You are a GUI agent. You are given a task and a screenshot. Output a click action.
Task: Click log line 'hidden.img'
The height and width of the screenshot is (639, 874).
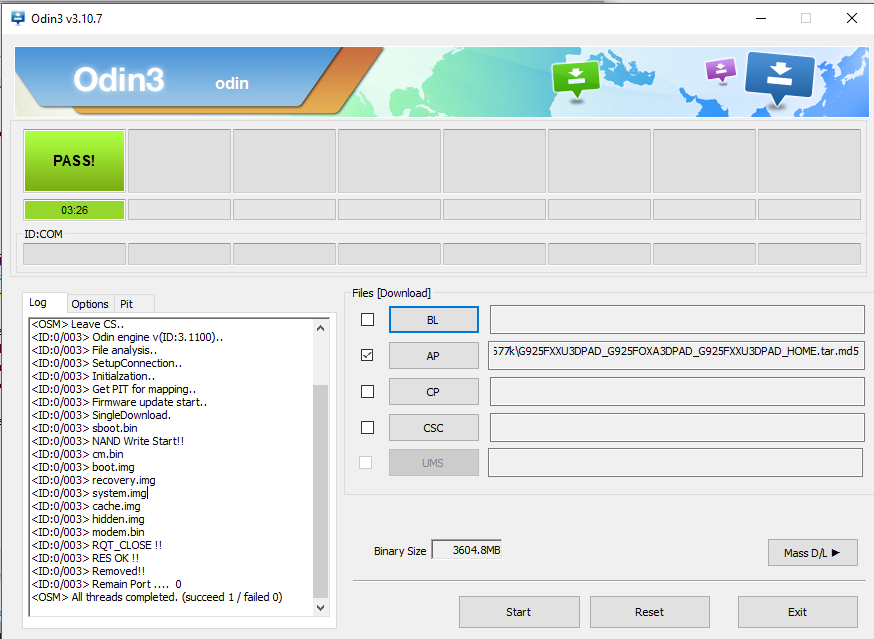click(88, 519)
